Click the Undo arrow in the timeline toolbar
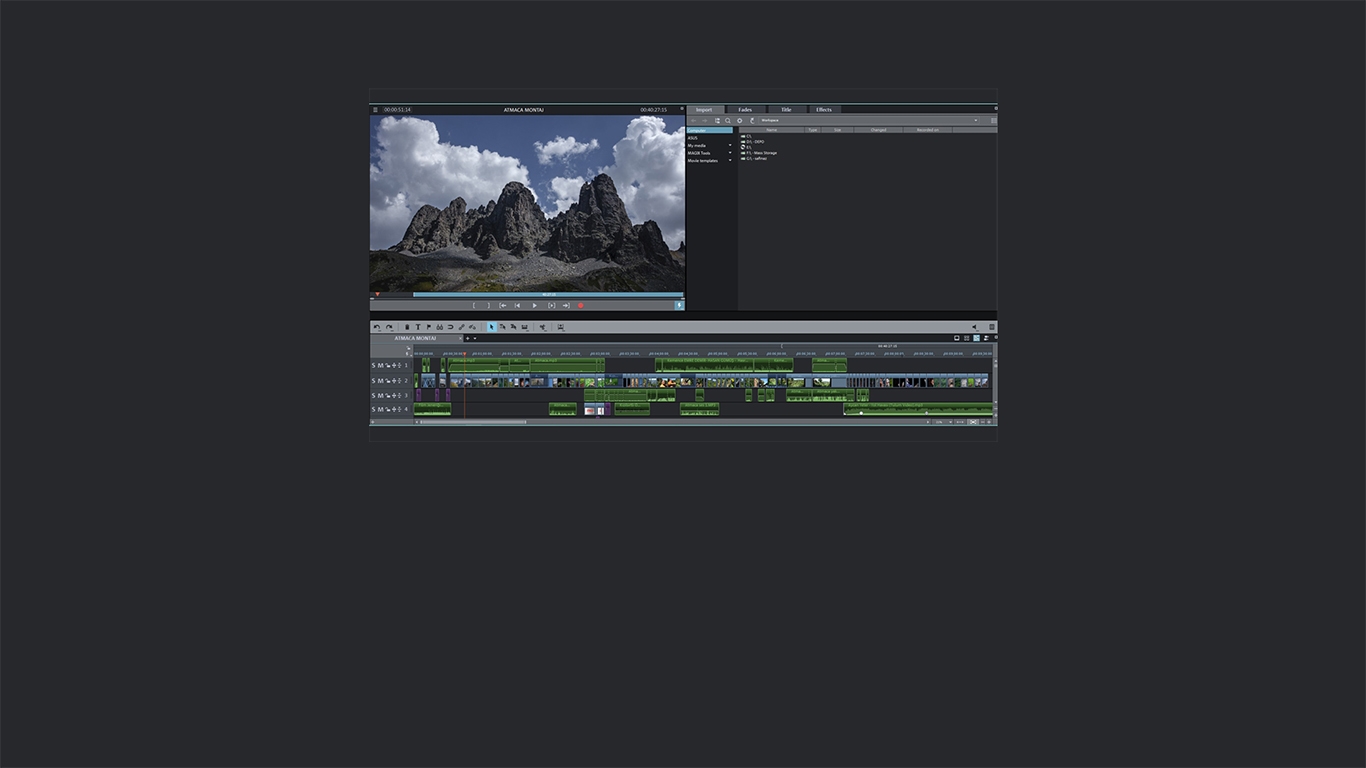 377,327
